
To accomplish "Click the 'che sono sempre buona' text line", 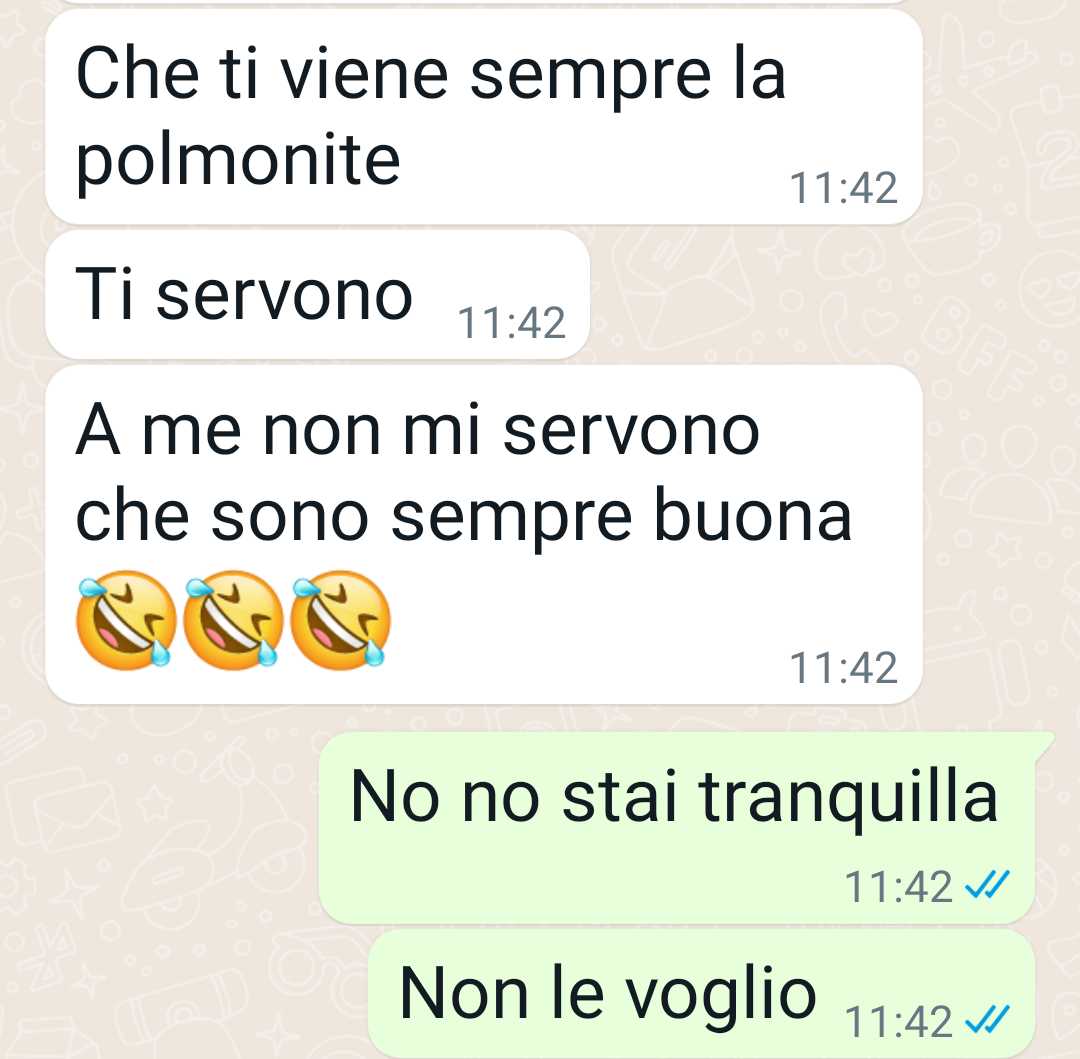I will (464, 517).
